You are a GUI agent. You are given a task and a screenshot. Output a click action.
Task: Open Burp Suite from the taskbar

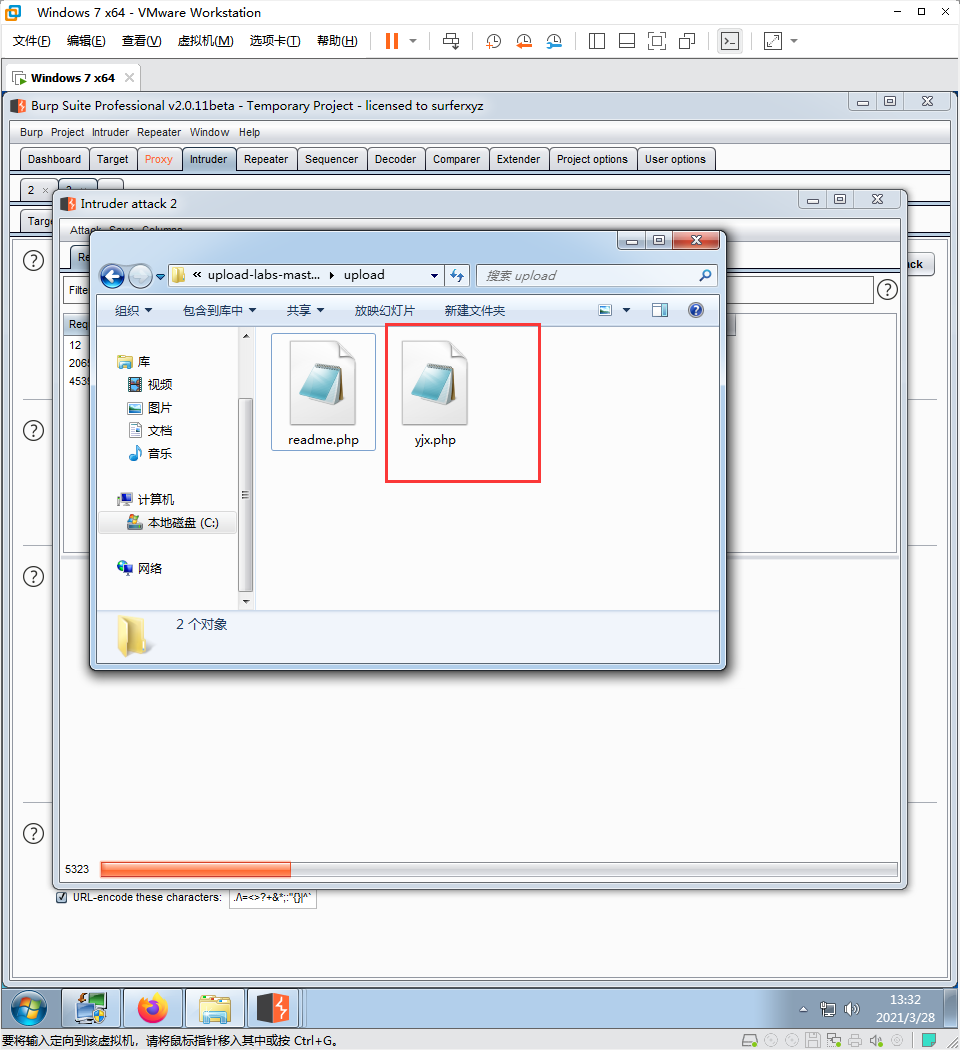pyautogui.click(x=272, y=1008)
